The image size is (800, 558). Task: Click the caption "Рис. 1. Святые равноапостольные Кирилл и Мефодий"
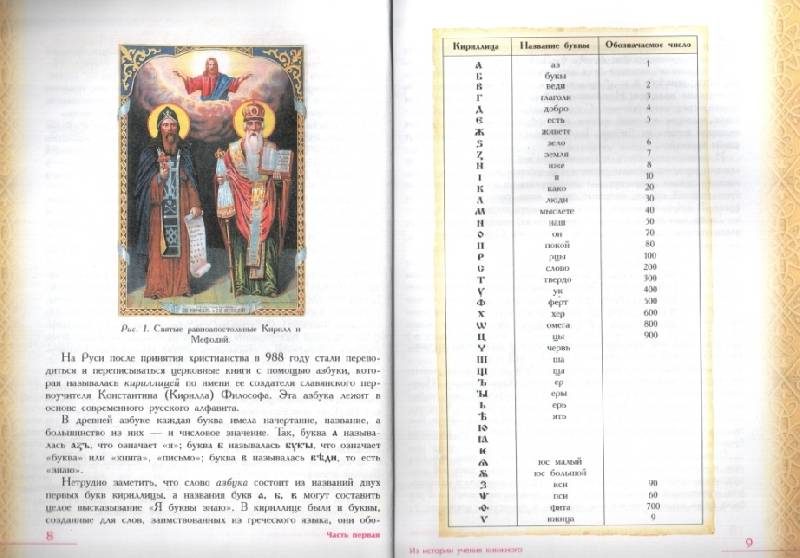[211, 334]
